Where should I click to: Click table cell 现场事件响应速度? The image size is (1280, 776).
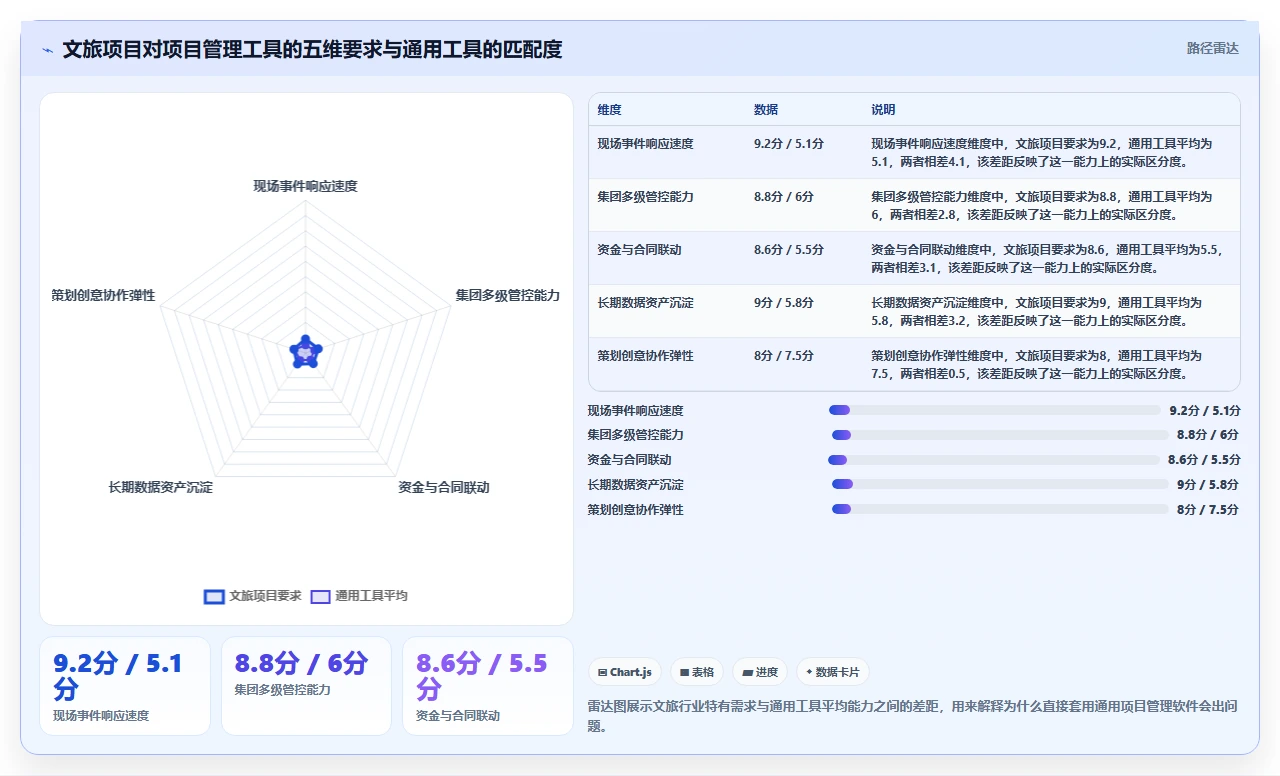click(x=645, y=144)
